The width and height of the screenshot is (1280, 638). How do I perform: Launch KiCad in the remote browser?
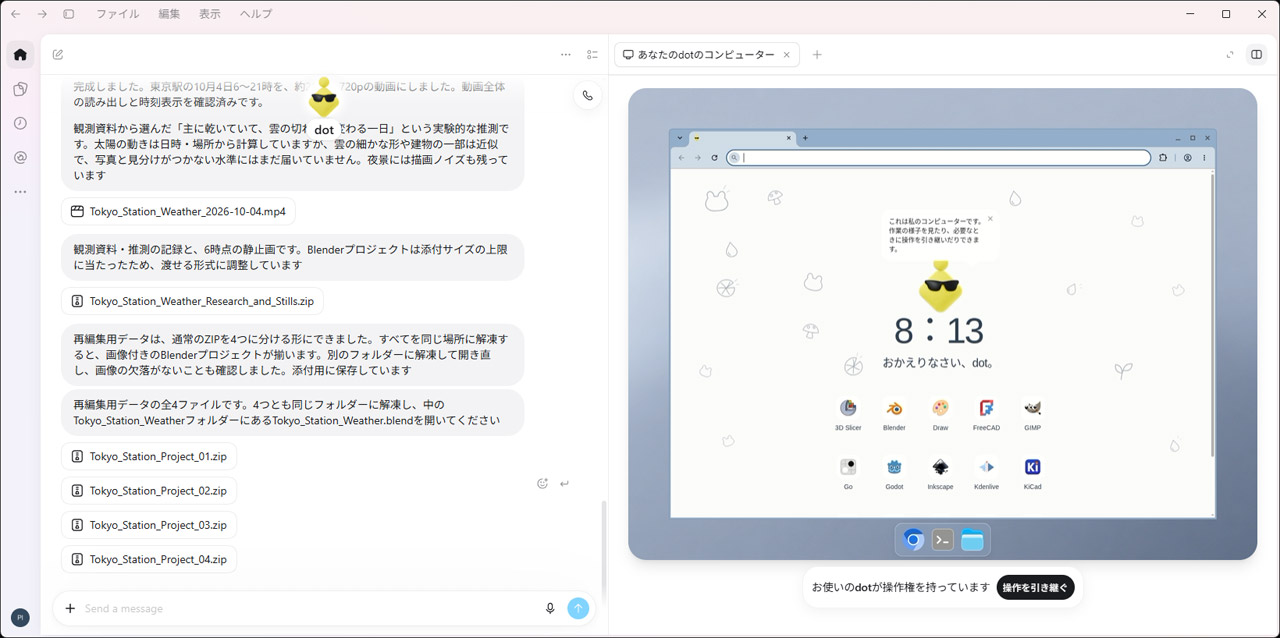point(1033,473)
